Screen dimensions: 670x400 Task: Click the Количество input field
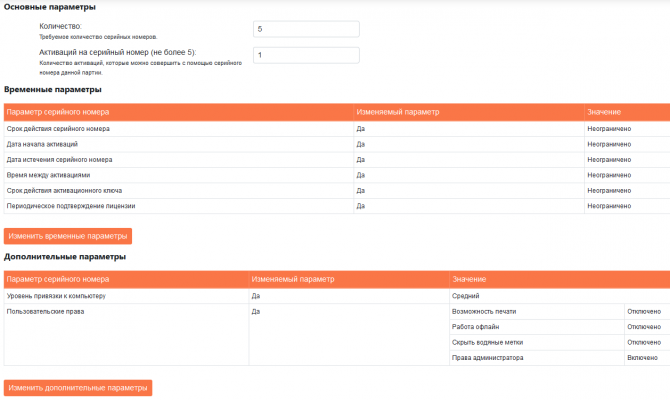click(x=306, y=29)
